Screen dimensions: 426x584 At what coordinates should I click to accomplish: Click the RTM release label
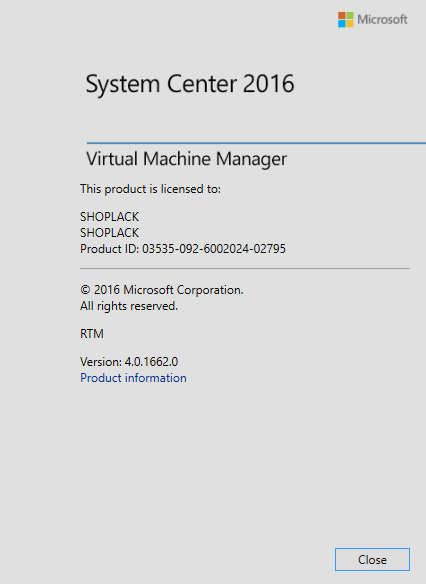92,334
